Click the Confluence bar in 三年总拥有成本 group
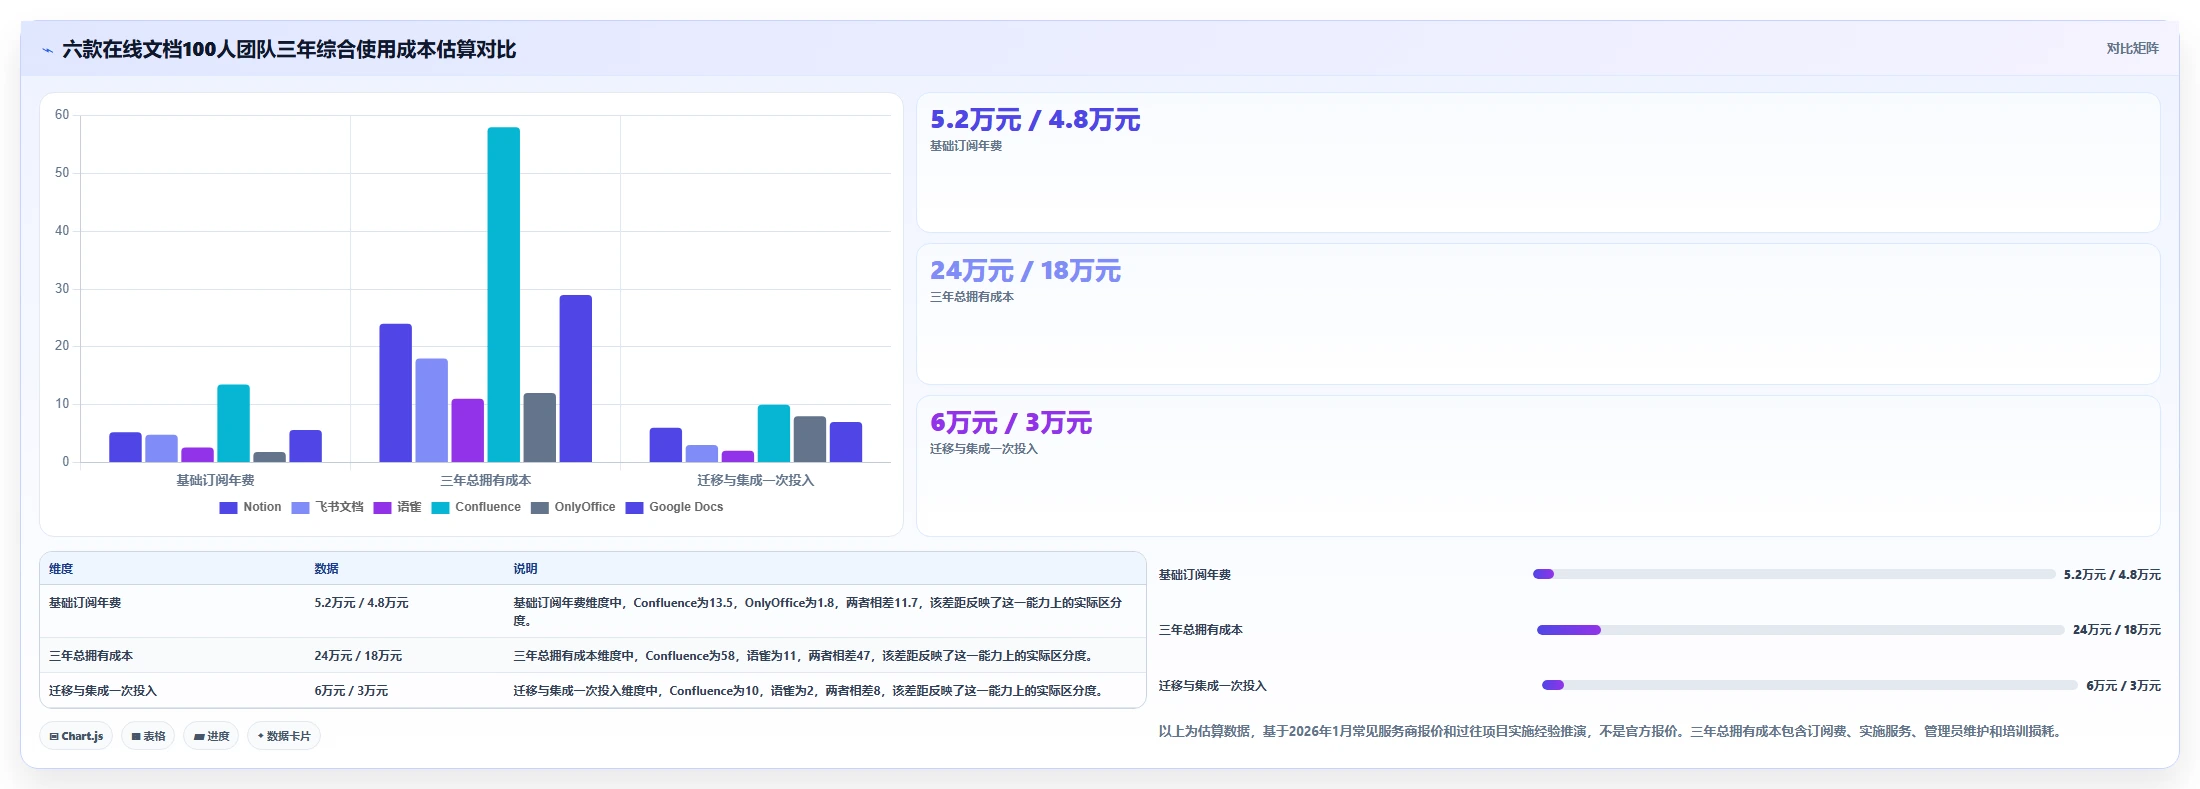Viewport: 2200px width, 789px height. point(504,294)
